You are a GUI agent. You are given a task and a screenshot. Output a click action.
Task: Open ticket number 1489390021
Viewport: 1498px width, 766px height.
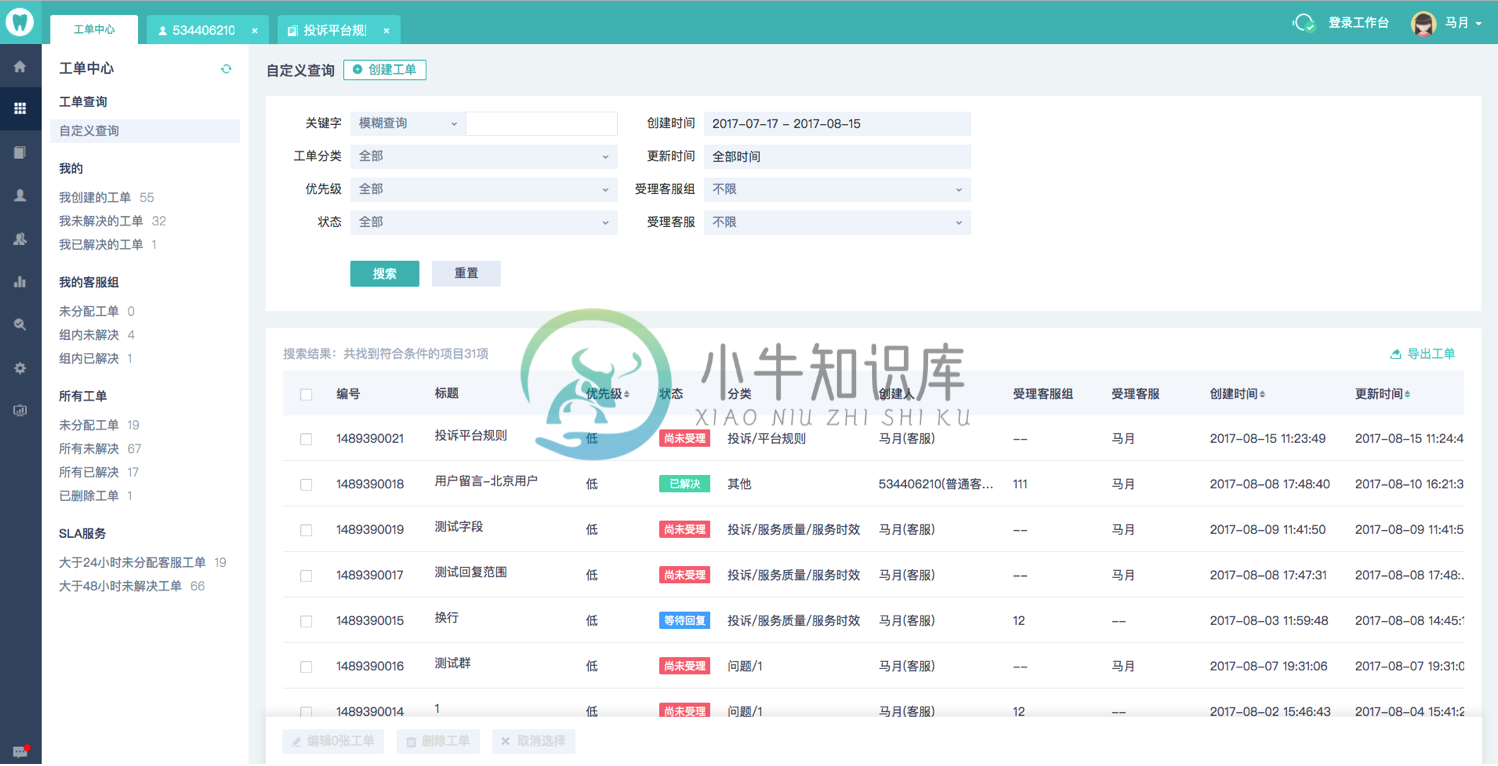(370, 439)
